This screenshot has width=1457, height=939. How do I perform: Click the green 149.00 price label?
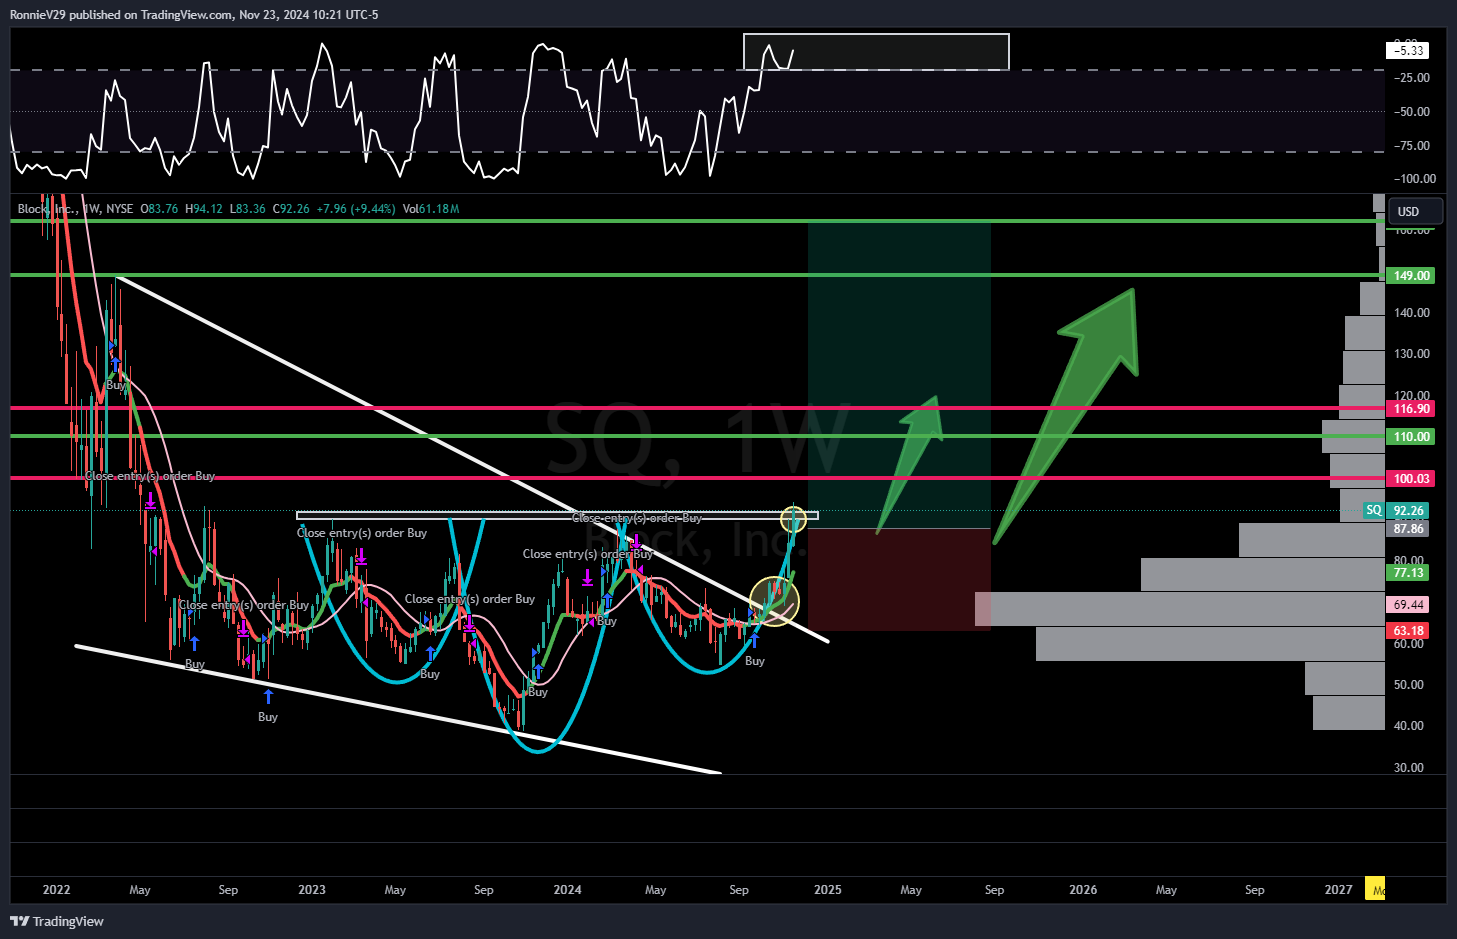pyautogui.click(x=1412, y=275)
